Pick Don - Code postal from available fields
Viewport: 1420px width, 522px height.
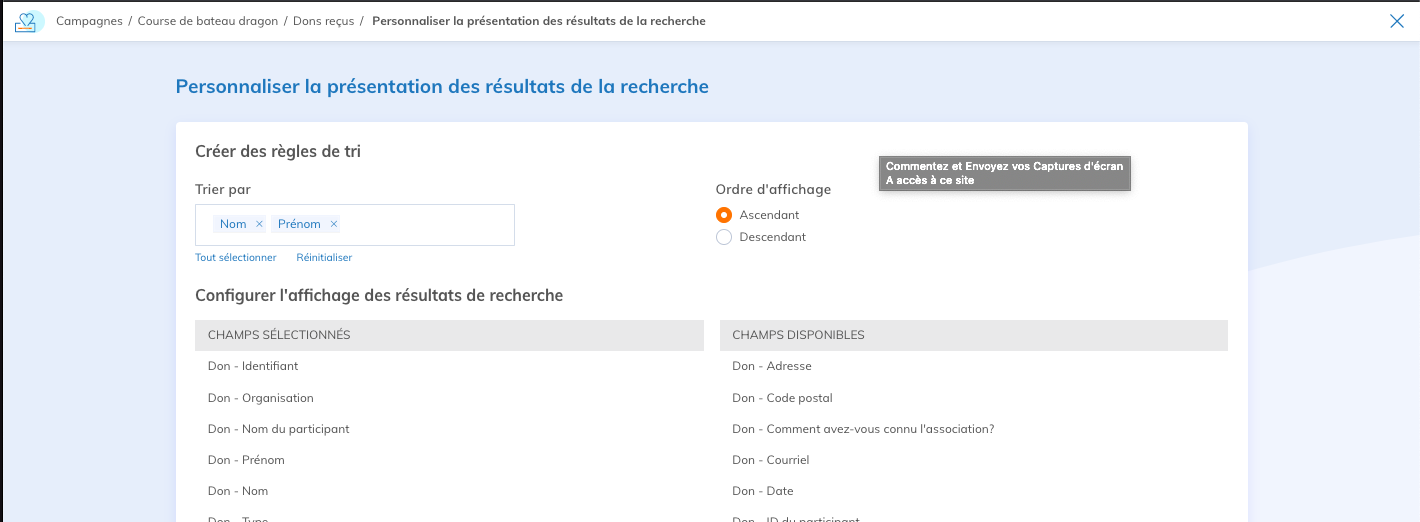pyautogui.click(x=782, y=398)
